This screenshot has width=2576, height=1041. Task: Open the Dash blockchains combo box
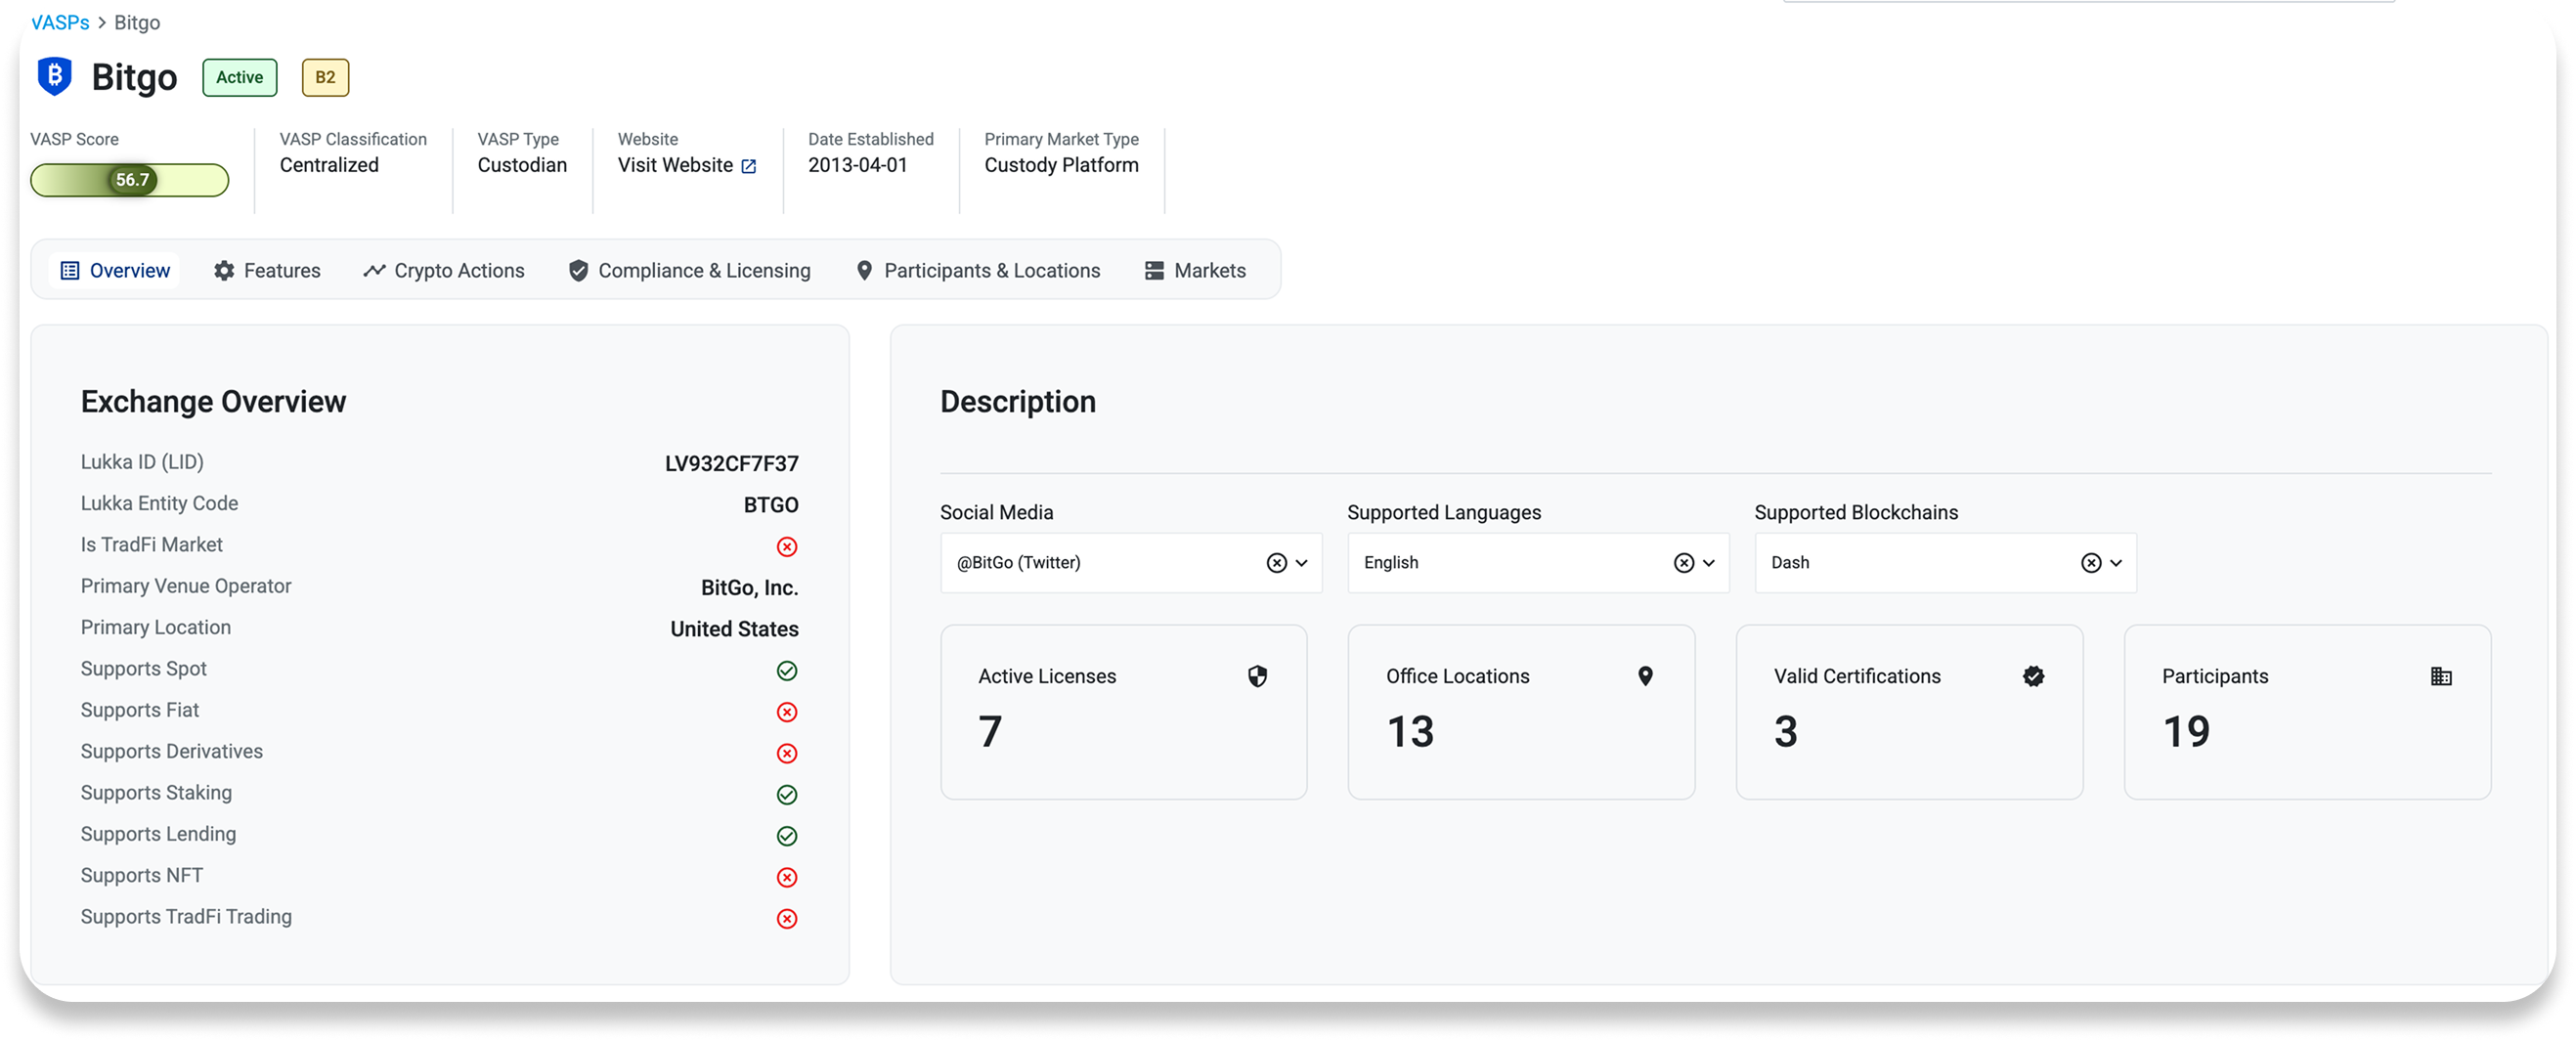tap(1945, 563)
